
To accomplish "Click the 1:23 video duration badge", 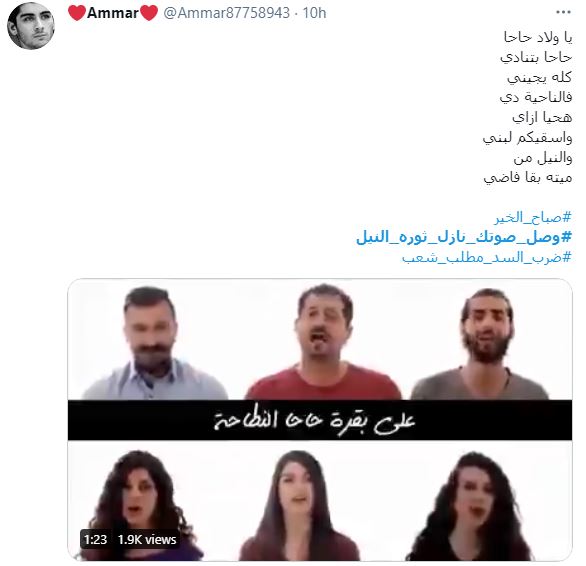I will pos(96,539).
